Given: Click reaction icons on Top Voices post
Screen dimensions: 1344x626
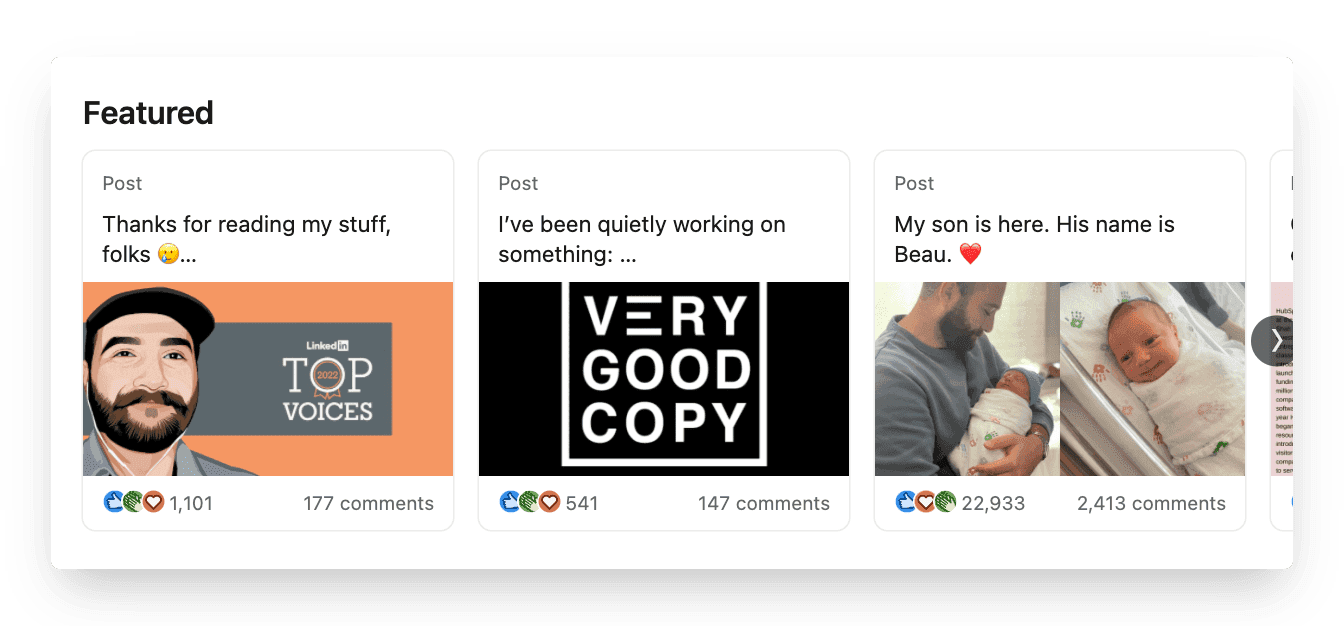Looking at the screenshot, I should click(133, 503).
